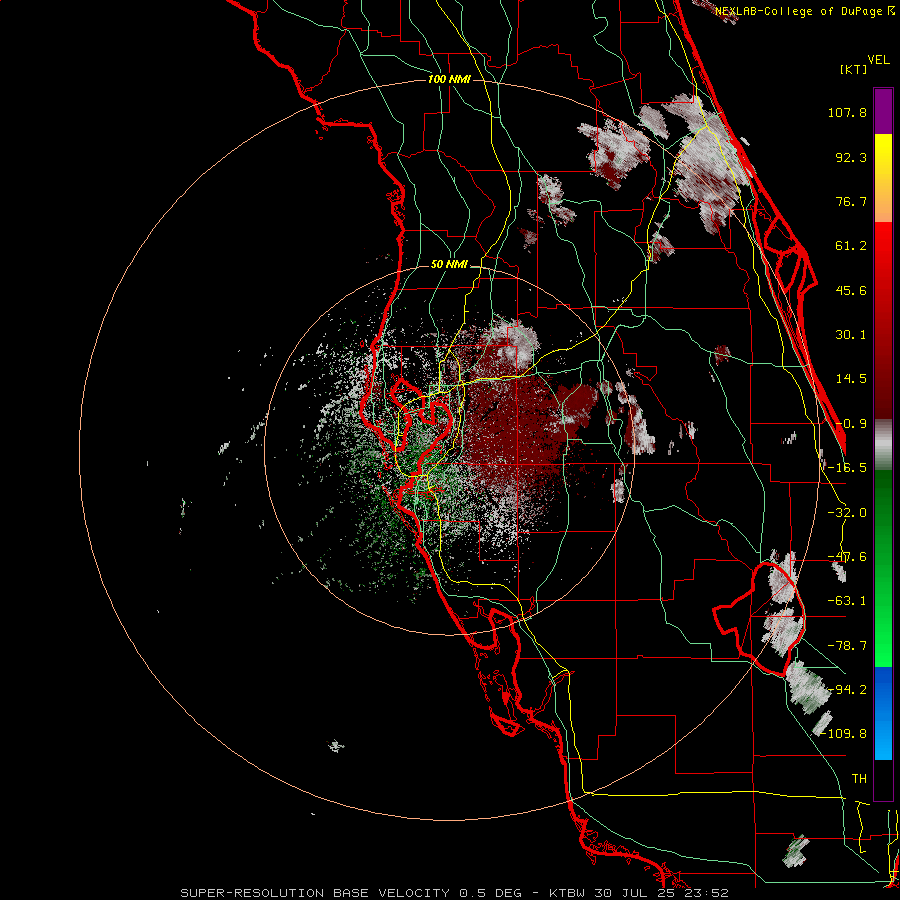Select the 30.1 scale value
The image size is (900, 900).
(851, 335)
